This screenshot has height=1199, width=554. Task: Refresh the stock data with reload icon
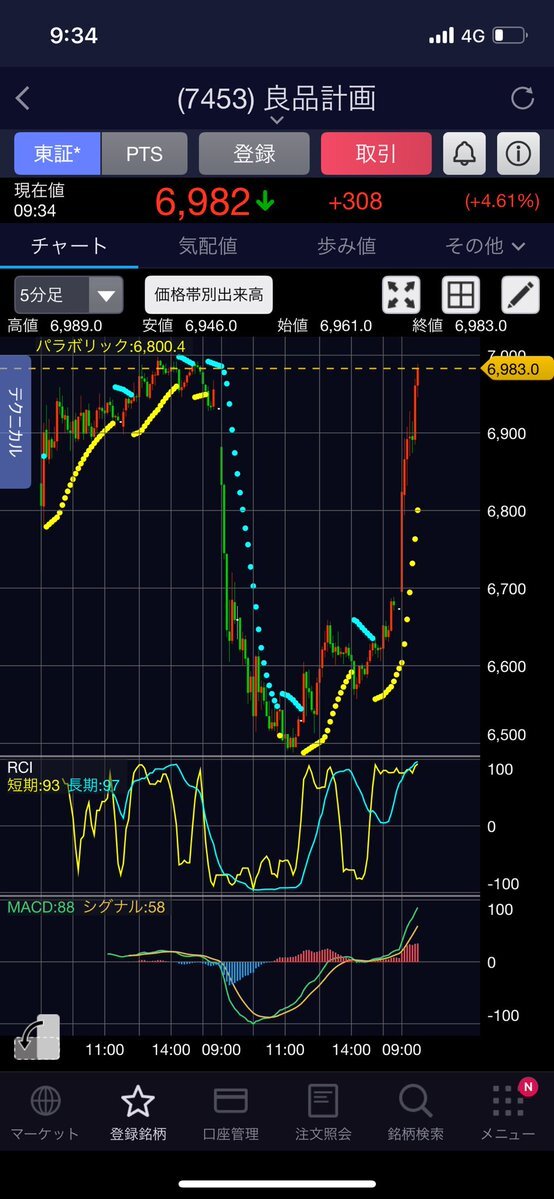pos(522,98)
